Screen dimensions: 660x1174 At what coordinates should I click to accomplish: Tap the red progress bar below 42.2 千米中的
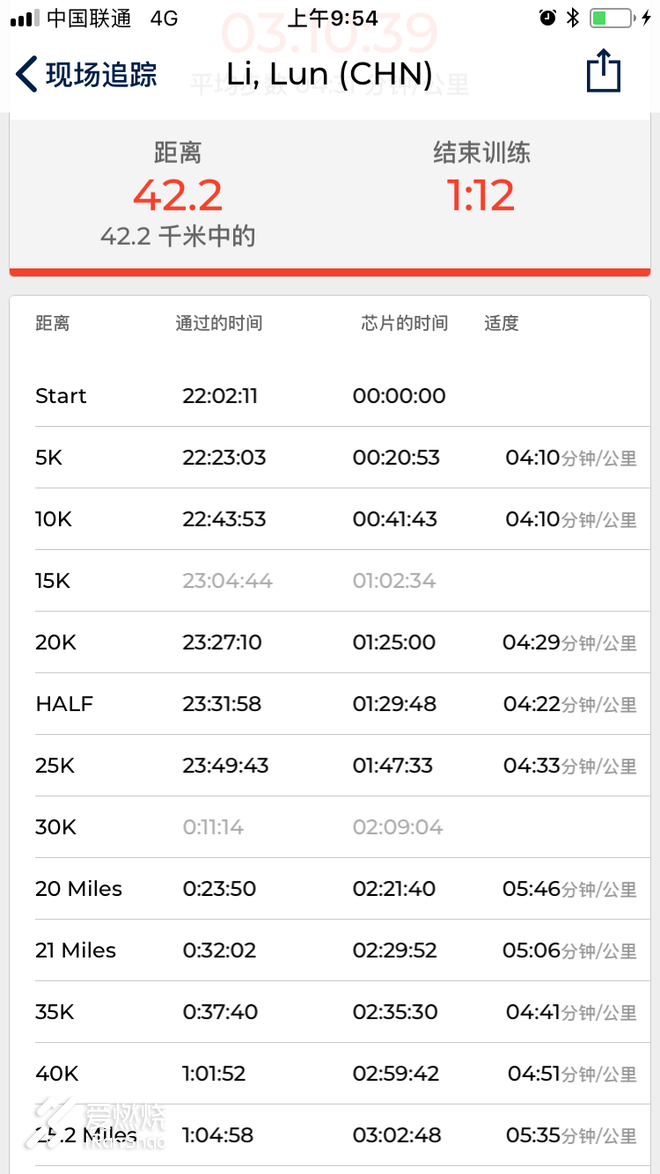(330, 271)
